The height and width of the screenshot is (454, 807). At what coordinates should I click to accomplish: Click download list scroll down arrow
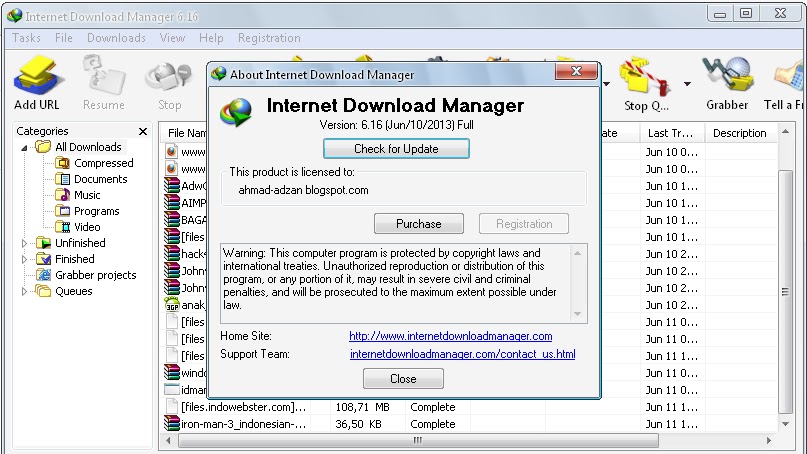(785, 424)
